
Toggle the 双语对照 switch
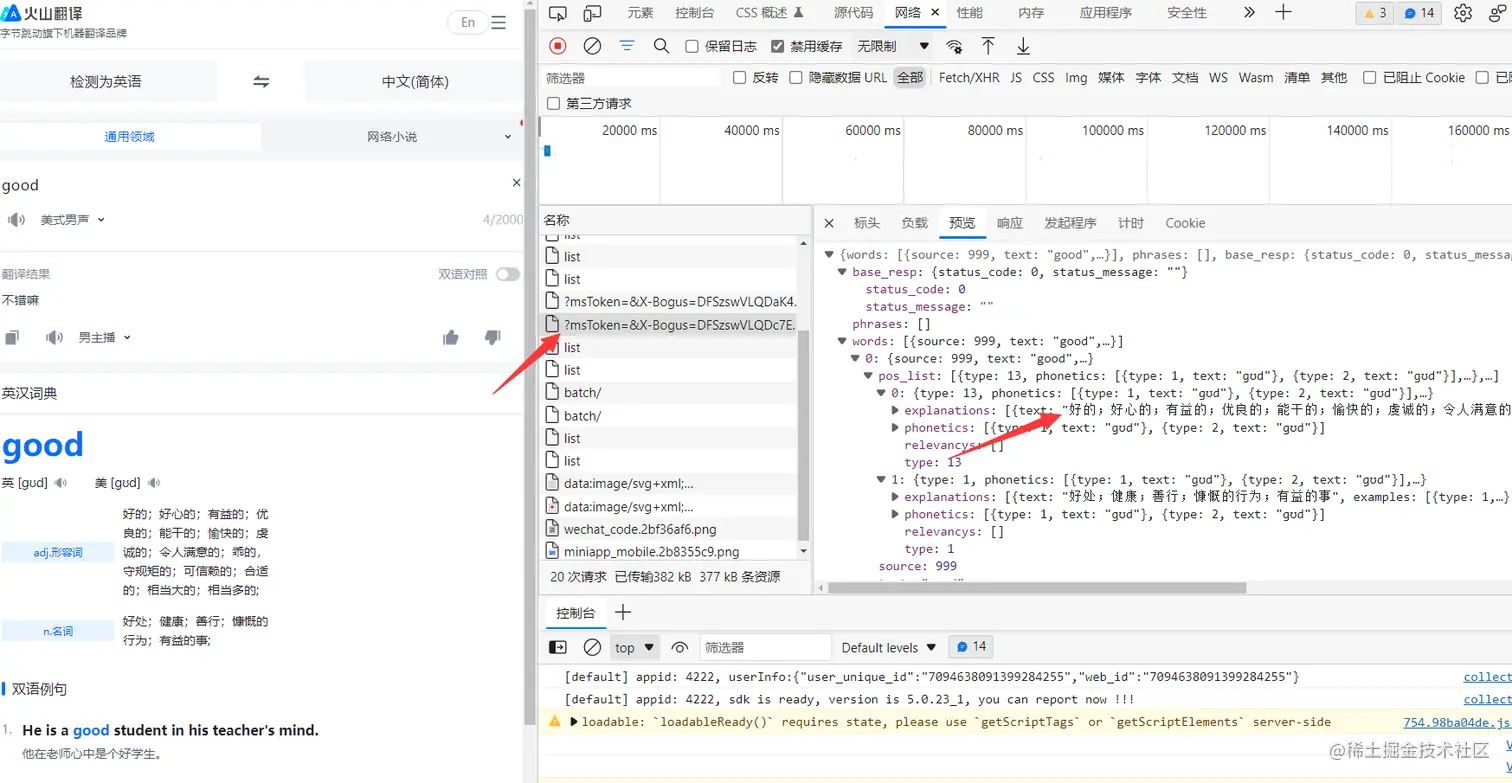(508, 274)
